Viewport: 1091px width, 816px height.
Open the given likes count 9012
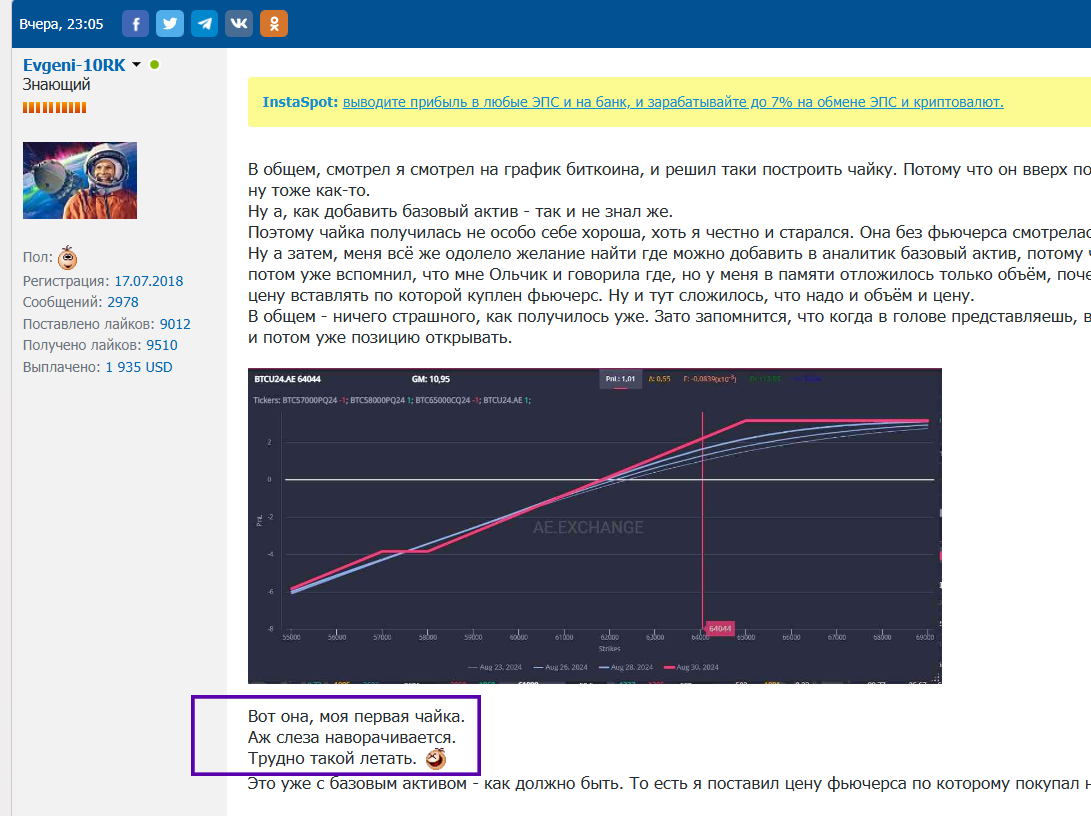(x=175, y=324)
